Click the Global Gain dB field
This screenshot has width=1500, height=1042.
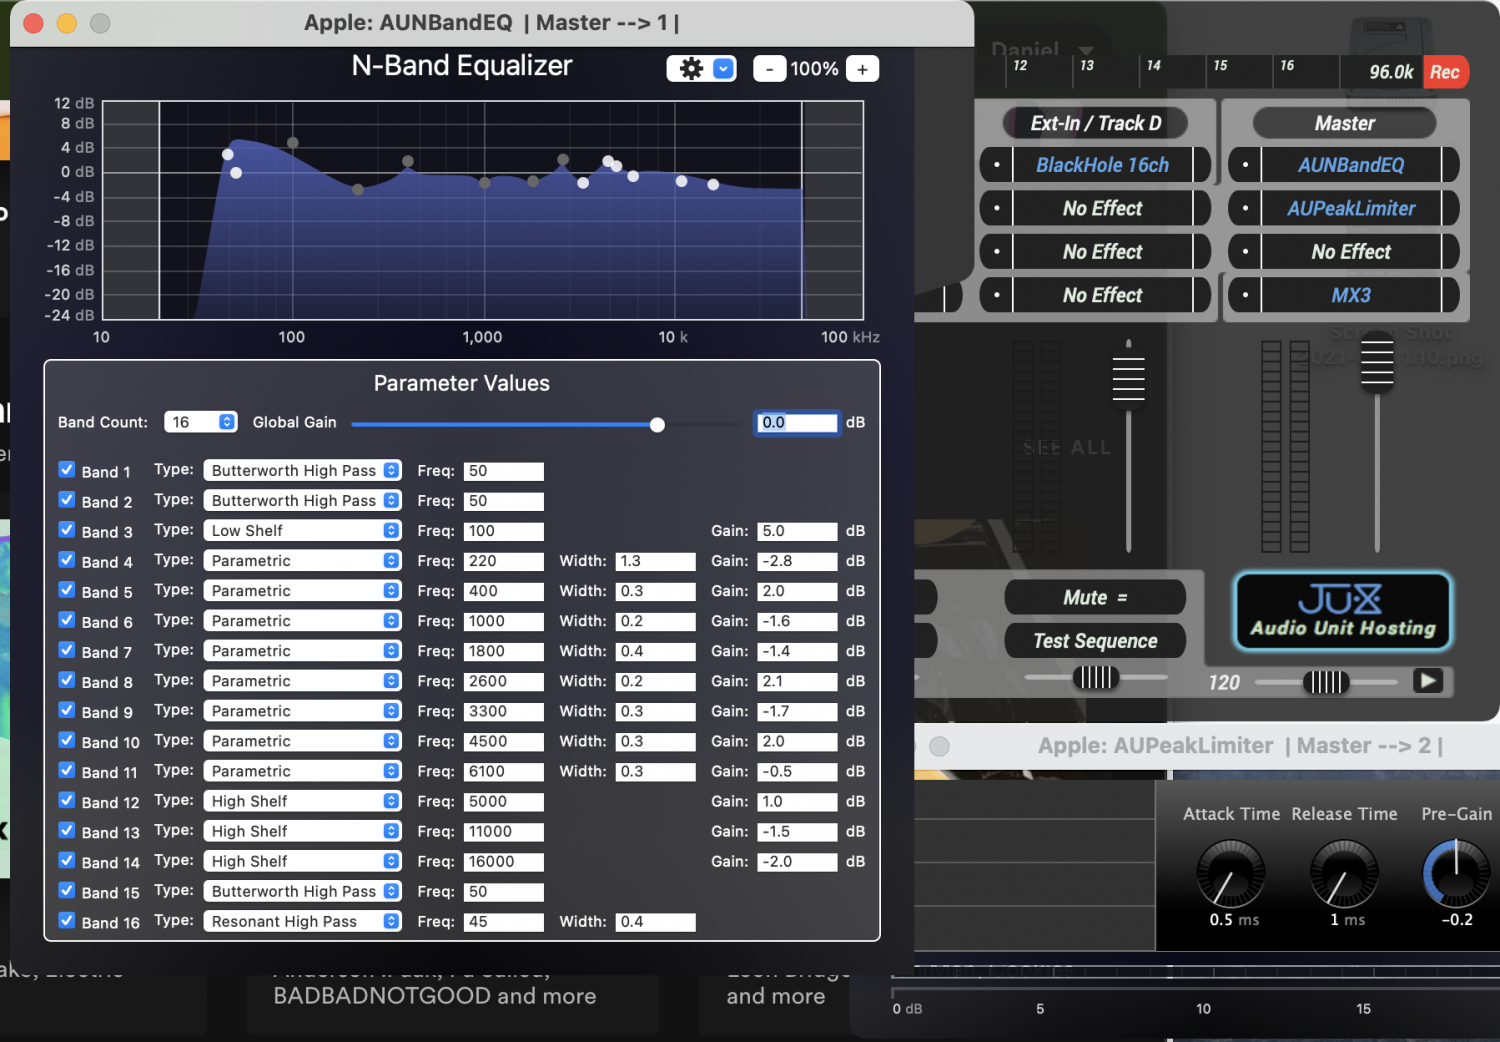(x=797, y=422)
